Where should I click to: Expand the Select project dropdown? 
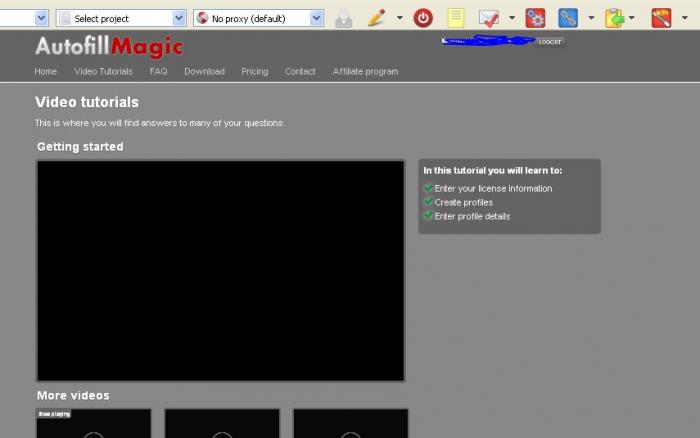179,18
